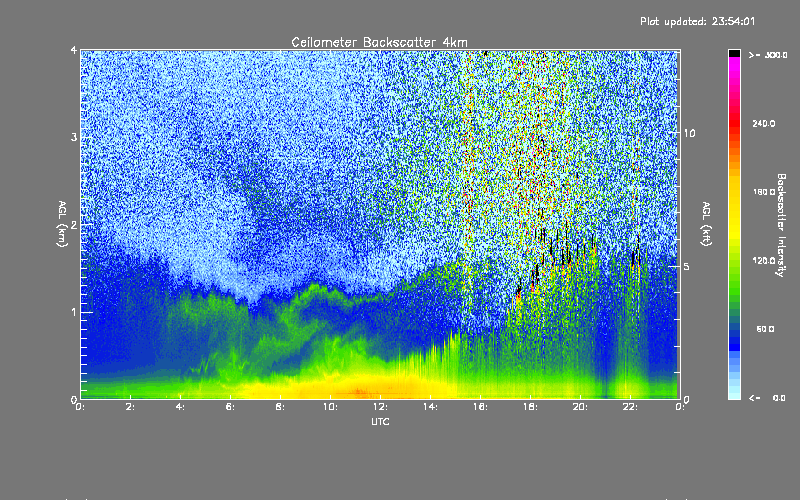Pick the red segment of the colorbar
This screenshot has height=500, width=800.
tap(734, 122)
